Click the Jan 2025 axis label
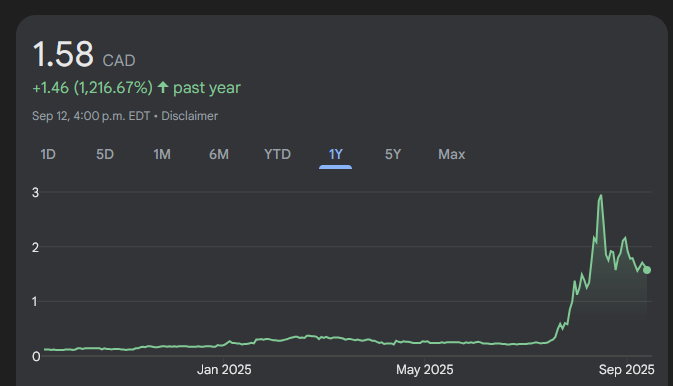 (224, 370)
